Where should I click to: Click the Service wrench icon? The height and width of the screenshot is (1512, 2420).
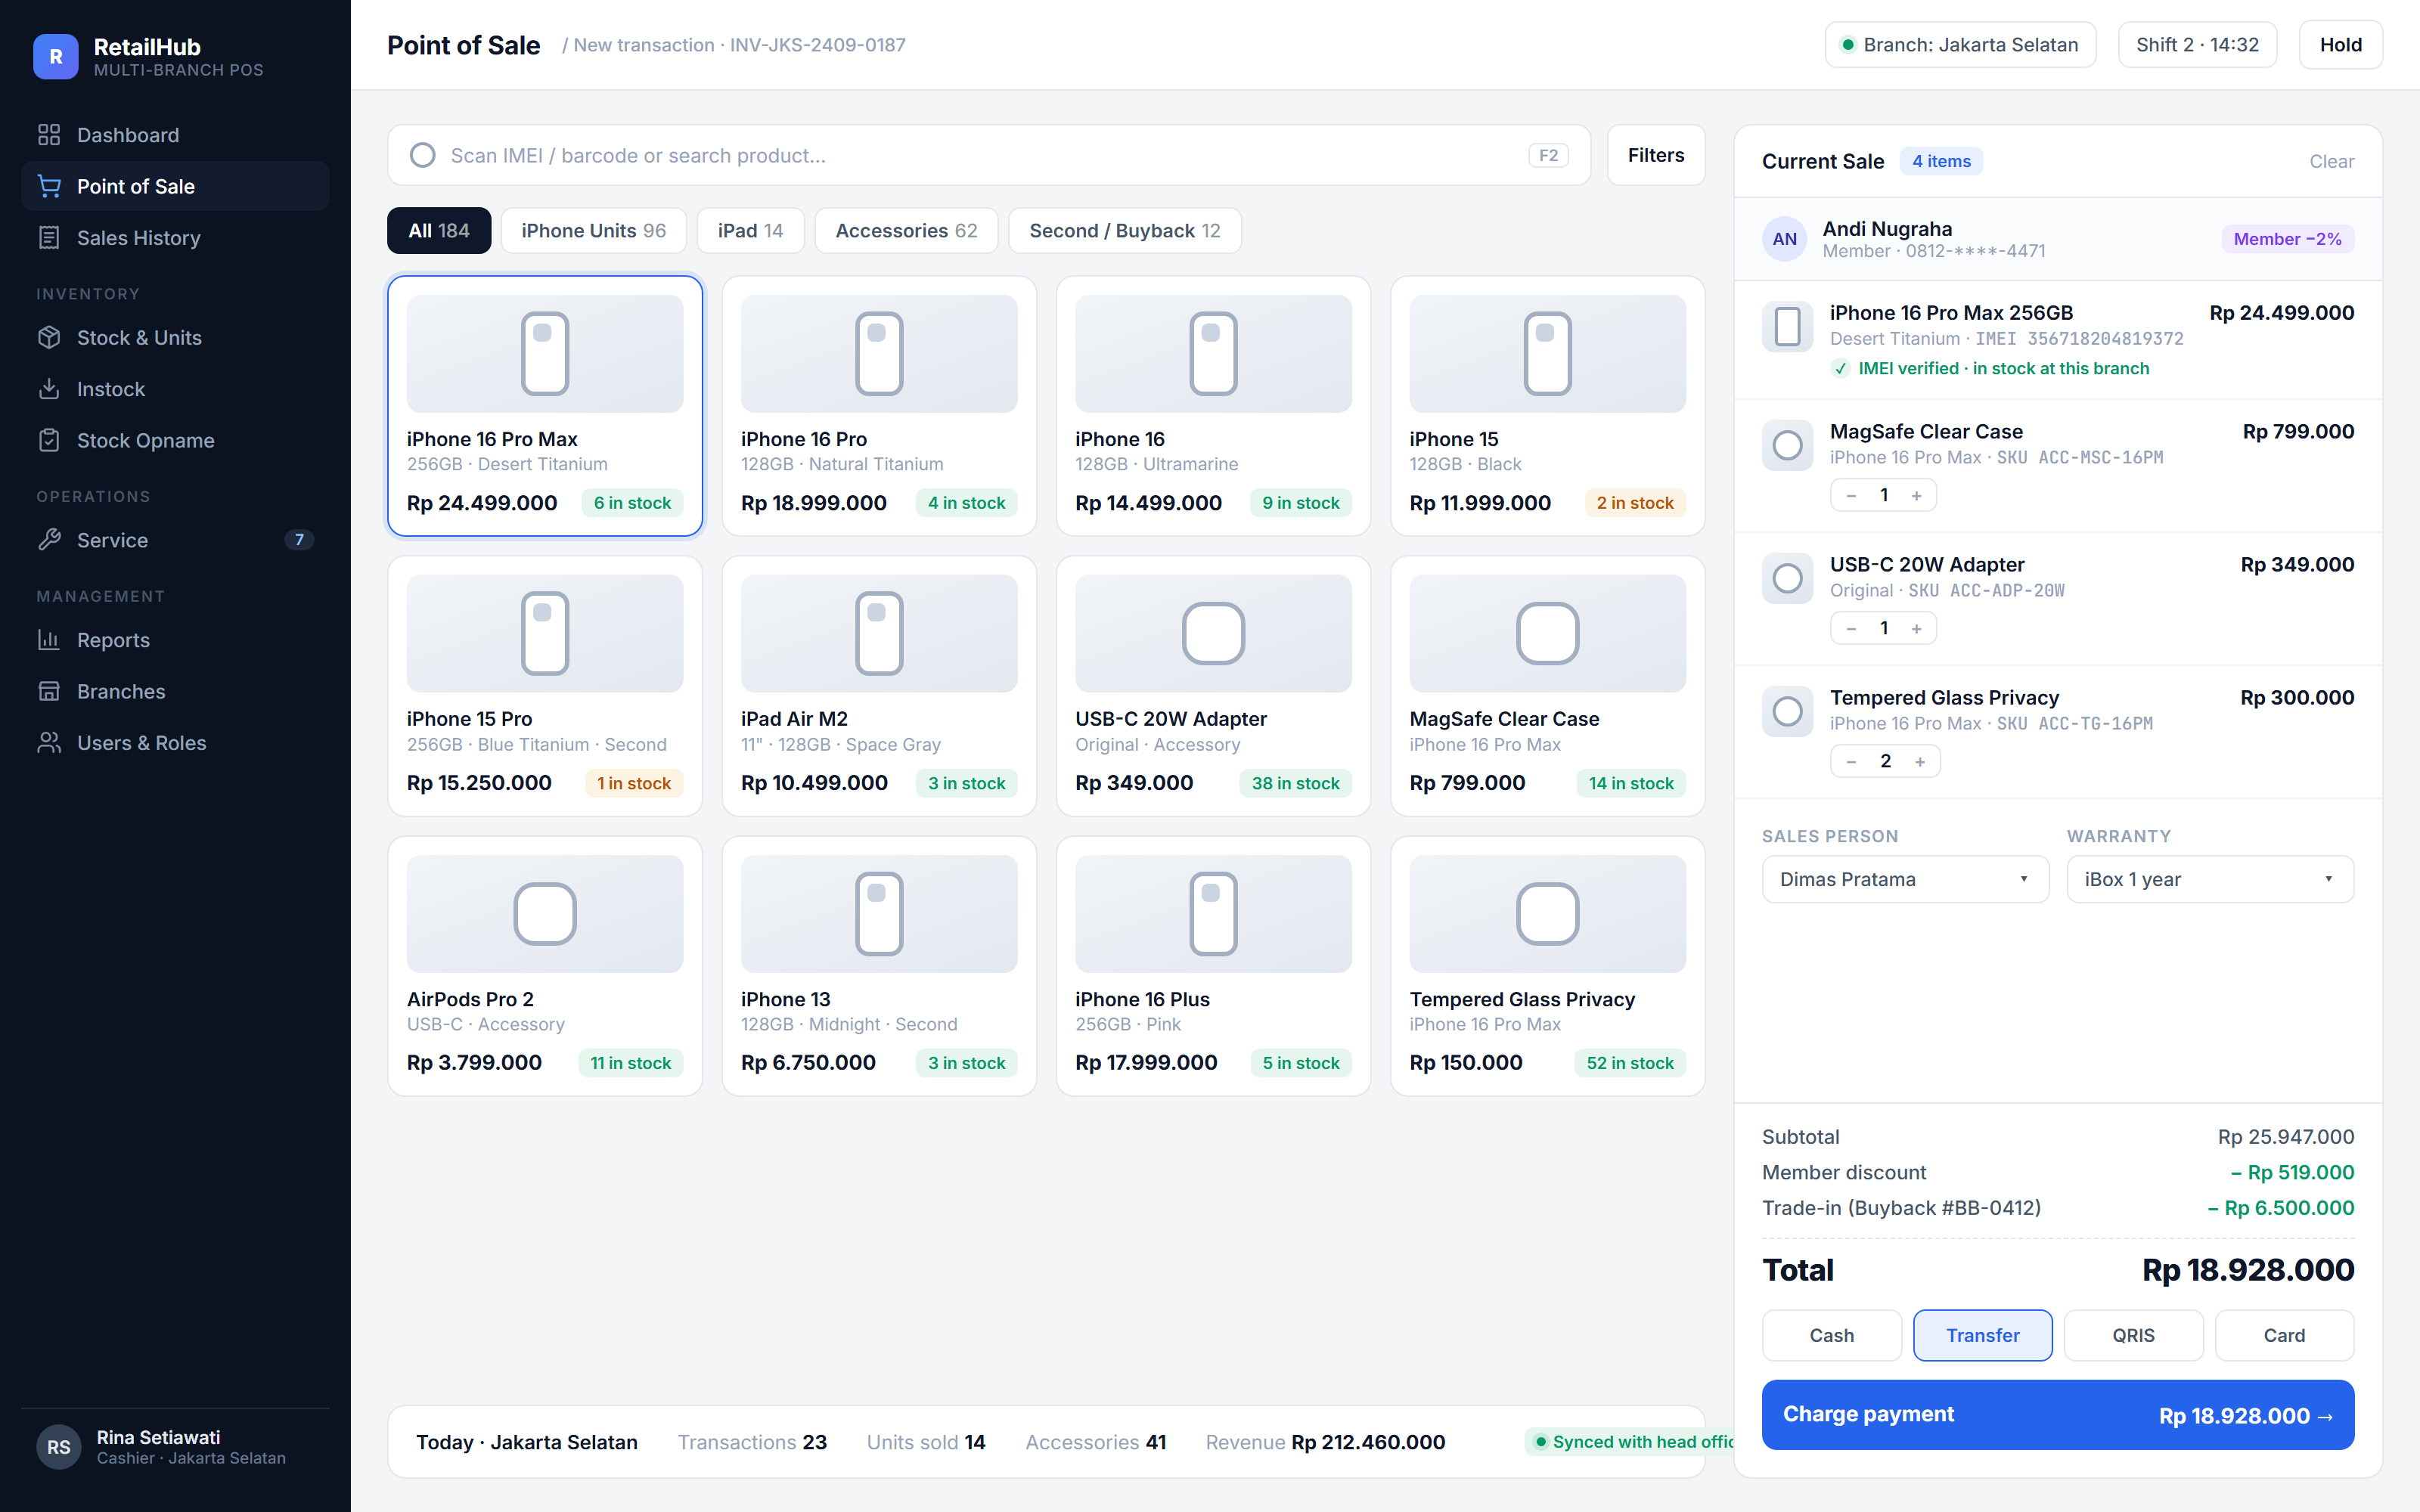click(49, 540)
